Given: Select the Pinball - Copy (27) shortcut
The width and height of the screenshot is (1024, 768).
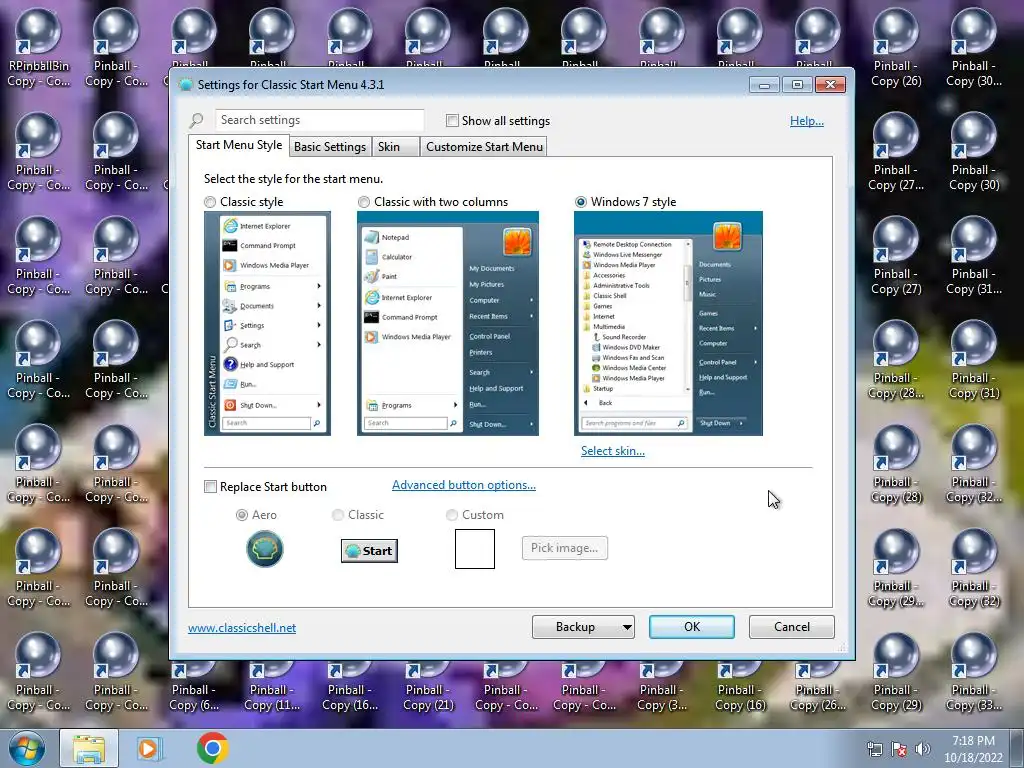Looking at the screenshot, I should click(x=896, y=256).
